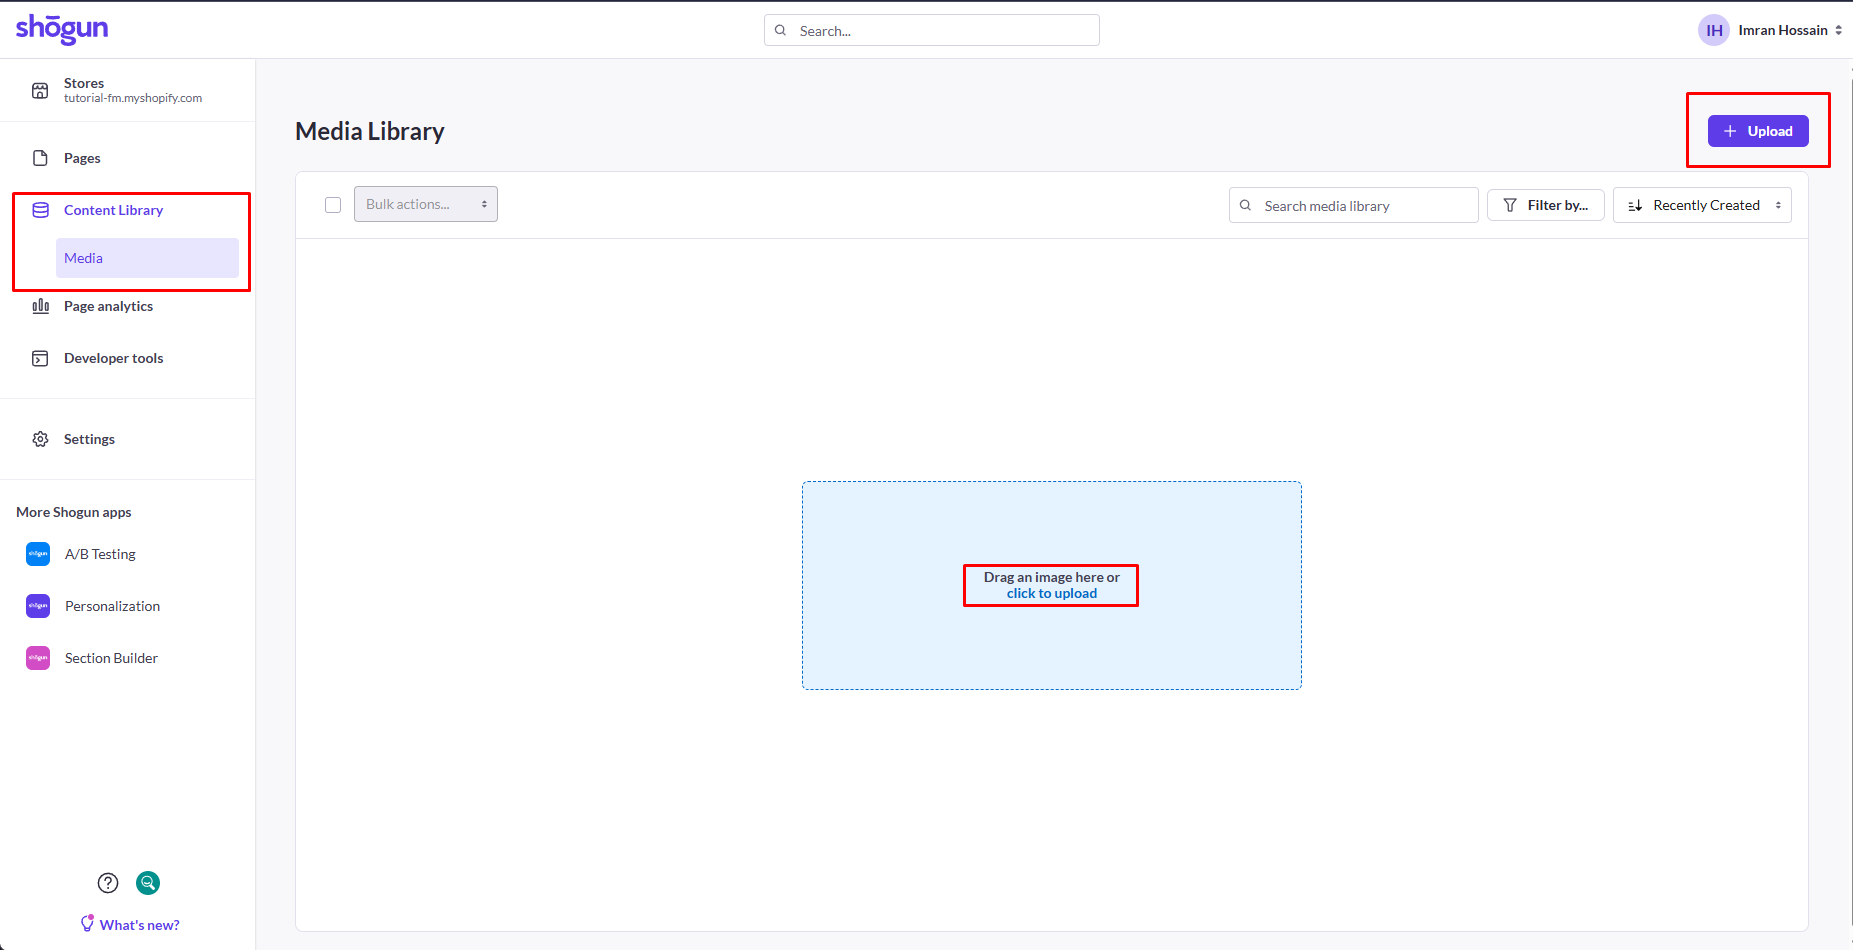Image resolution: width=1853 pixels, height=950 pixels.
Task: Focus the top Search field
Action: pyautogui.click(x=932, y=30)
